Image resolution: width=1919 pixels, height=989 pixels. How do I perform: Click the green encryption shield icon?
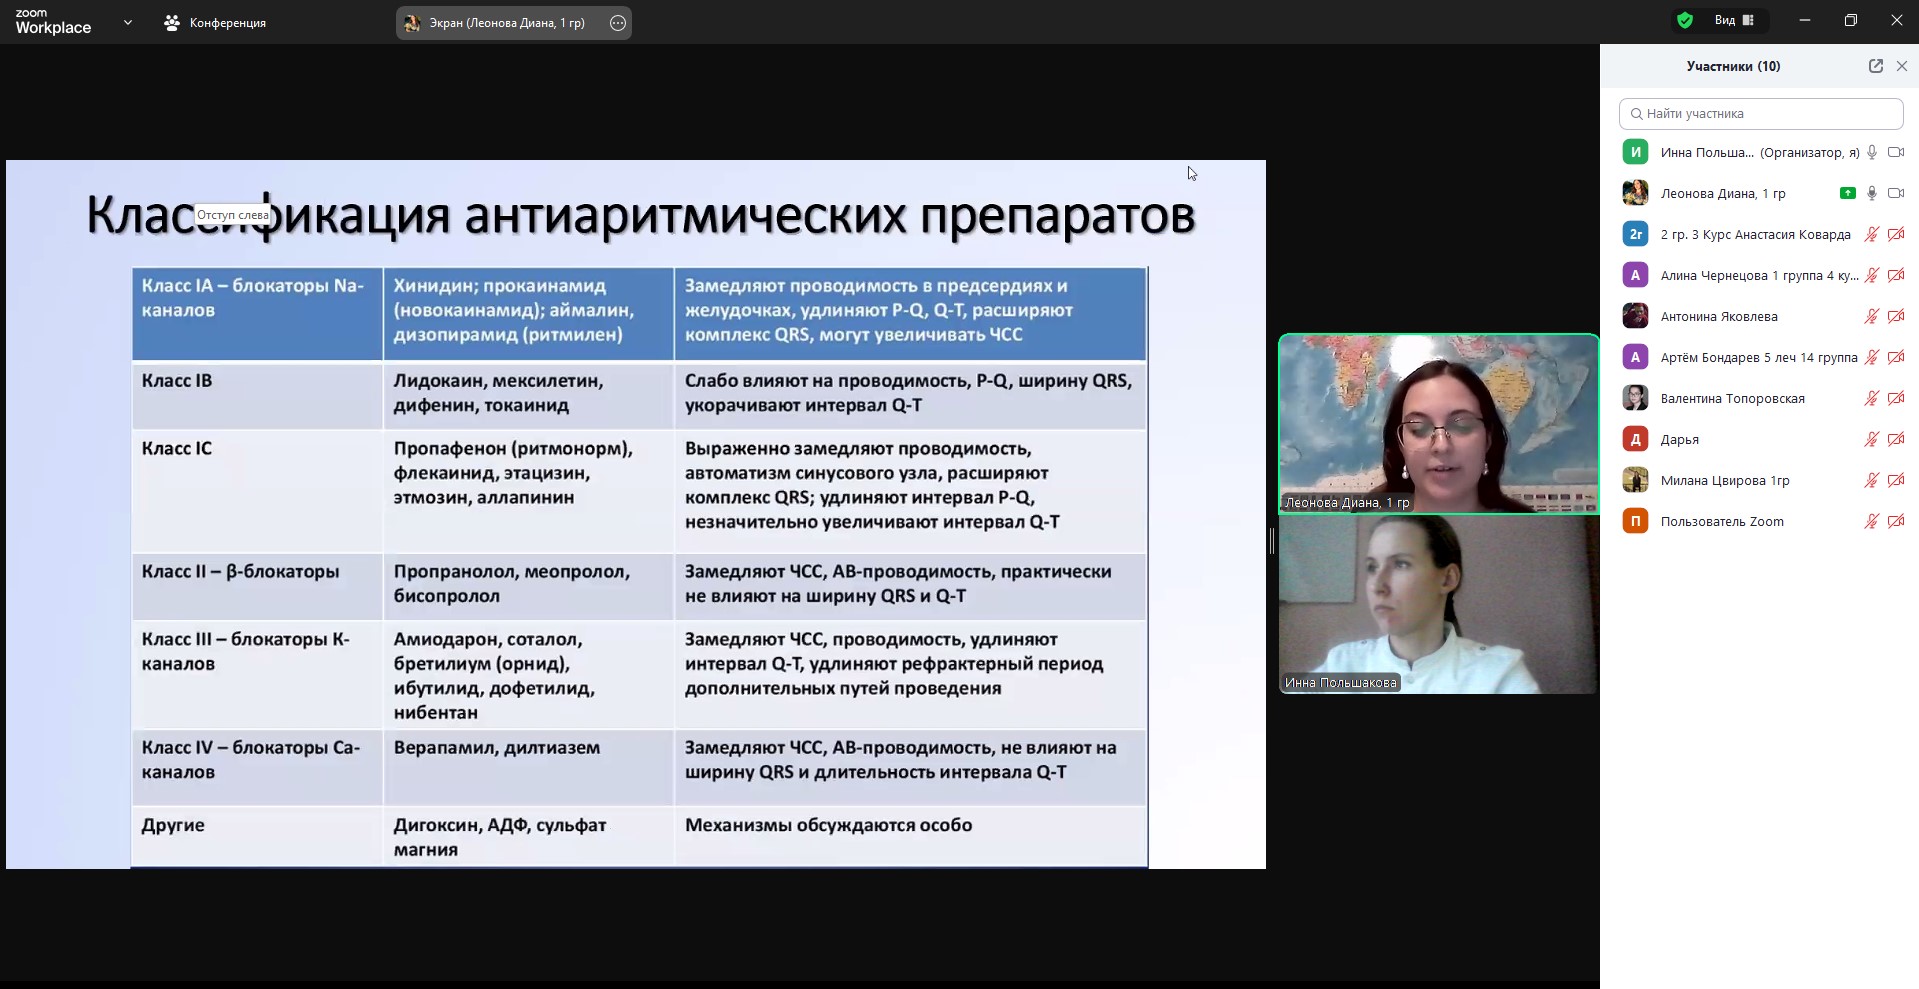tap(1685, 21)
